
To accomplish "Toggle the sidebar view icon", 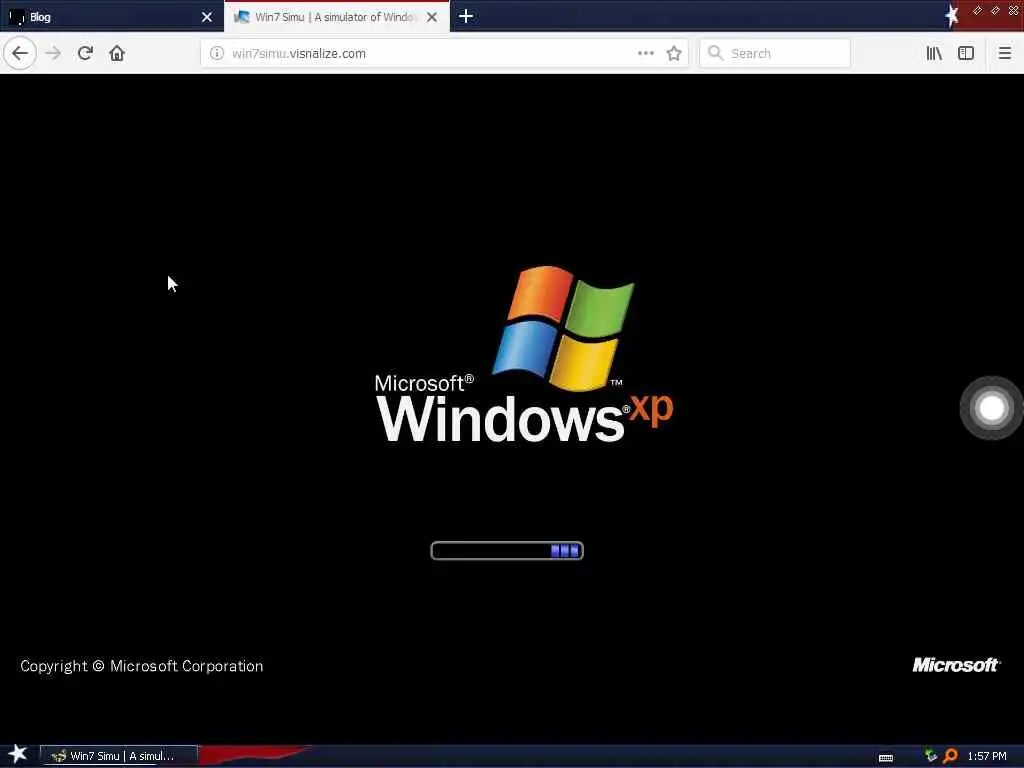I will coord(966,53).
